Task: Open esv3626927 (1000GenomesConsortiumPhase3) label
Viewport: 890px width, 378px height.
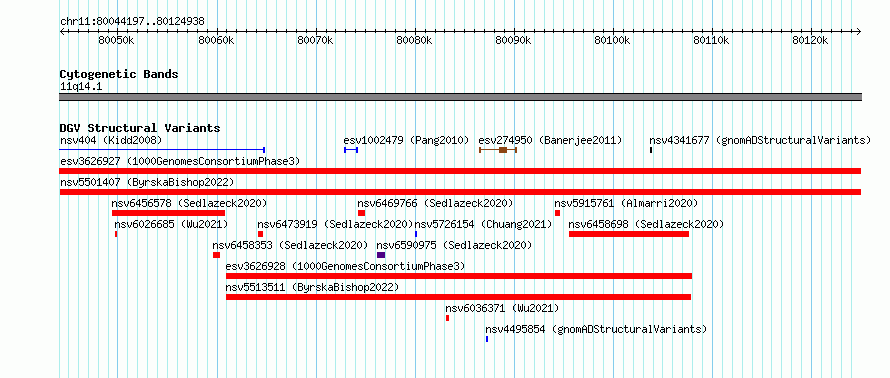Action: (x=180, y=161)
